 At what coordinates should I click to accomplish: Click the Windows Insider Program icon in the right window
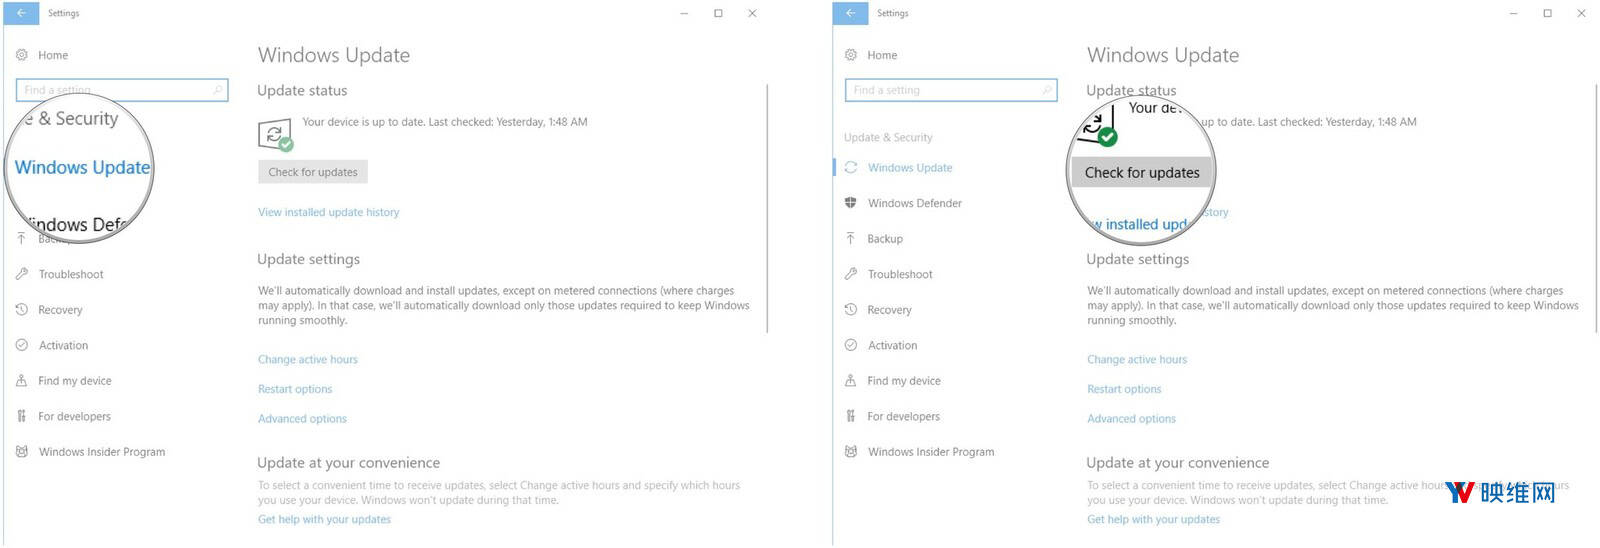click(x=851, y=452)
